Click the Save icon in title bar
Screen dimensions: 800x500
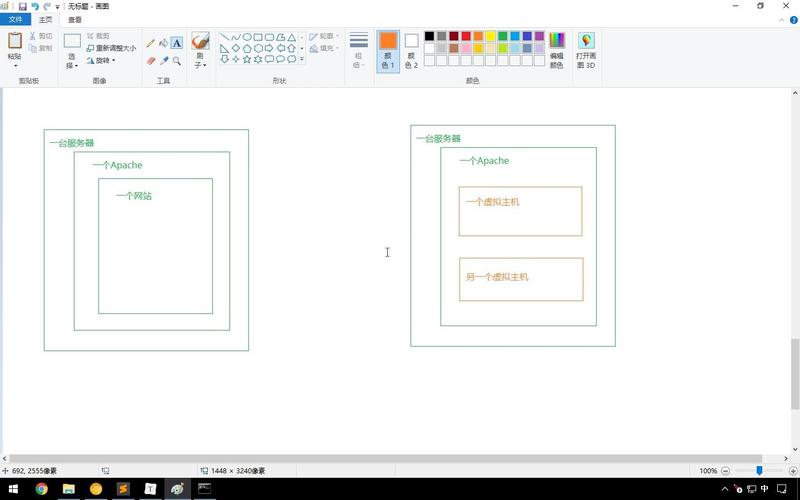click(23, 6)
